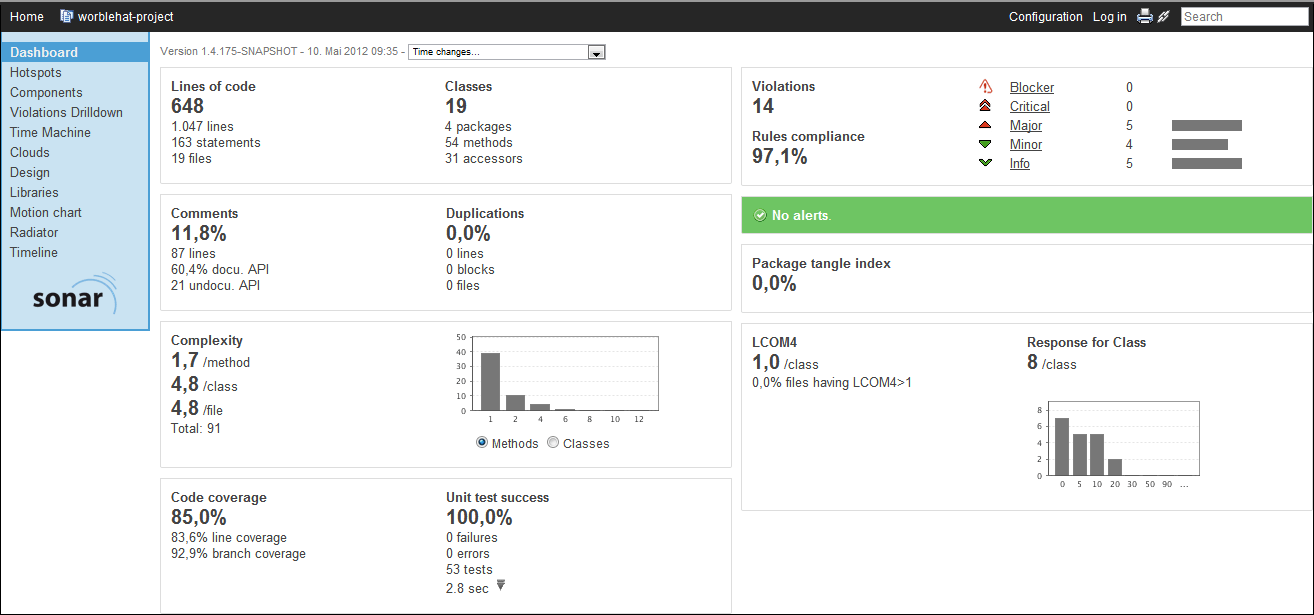The width and height of the screenshot is (1314, 615).
Task: Open the Hotspots sidebar item
Action: (35, 72)
